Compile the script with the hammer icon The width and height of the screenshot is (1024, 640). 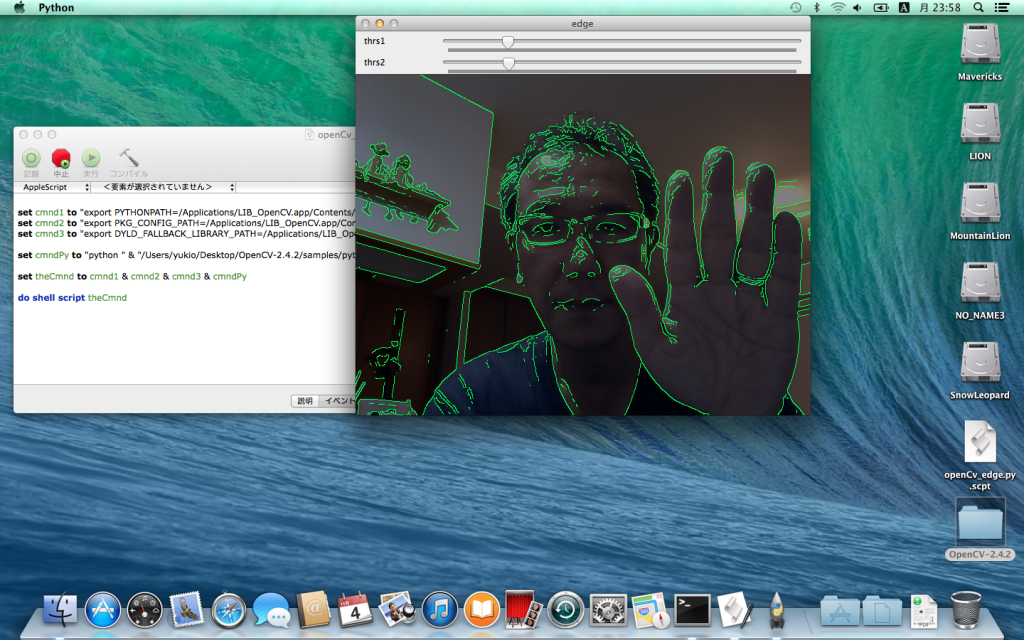pyautogui.click(x=129, y=157)
